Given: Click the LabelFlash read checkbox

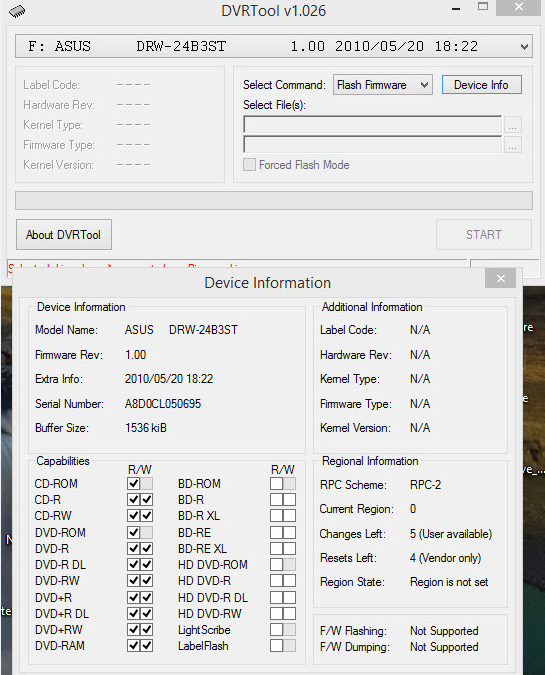Looking at the screenshot, I should pos(276,645).
